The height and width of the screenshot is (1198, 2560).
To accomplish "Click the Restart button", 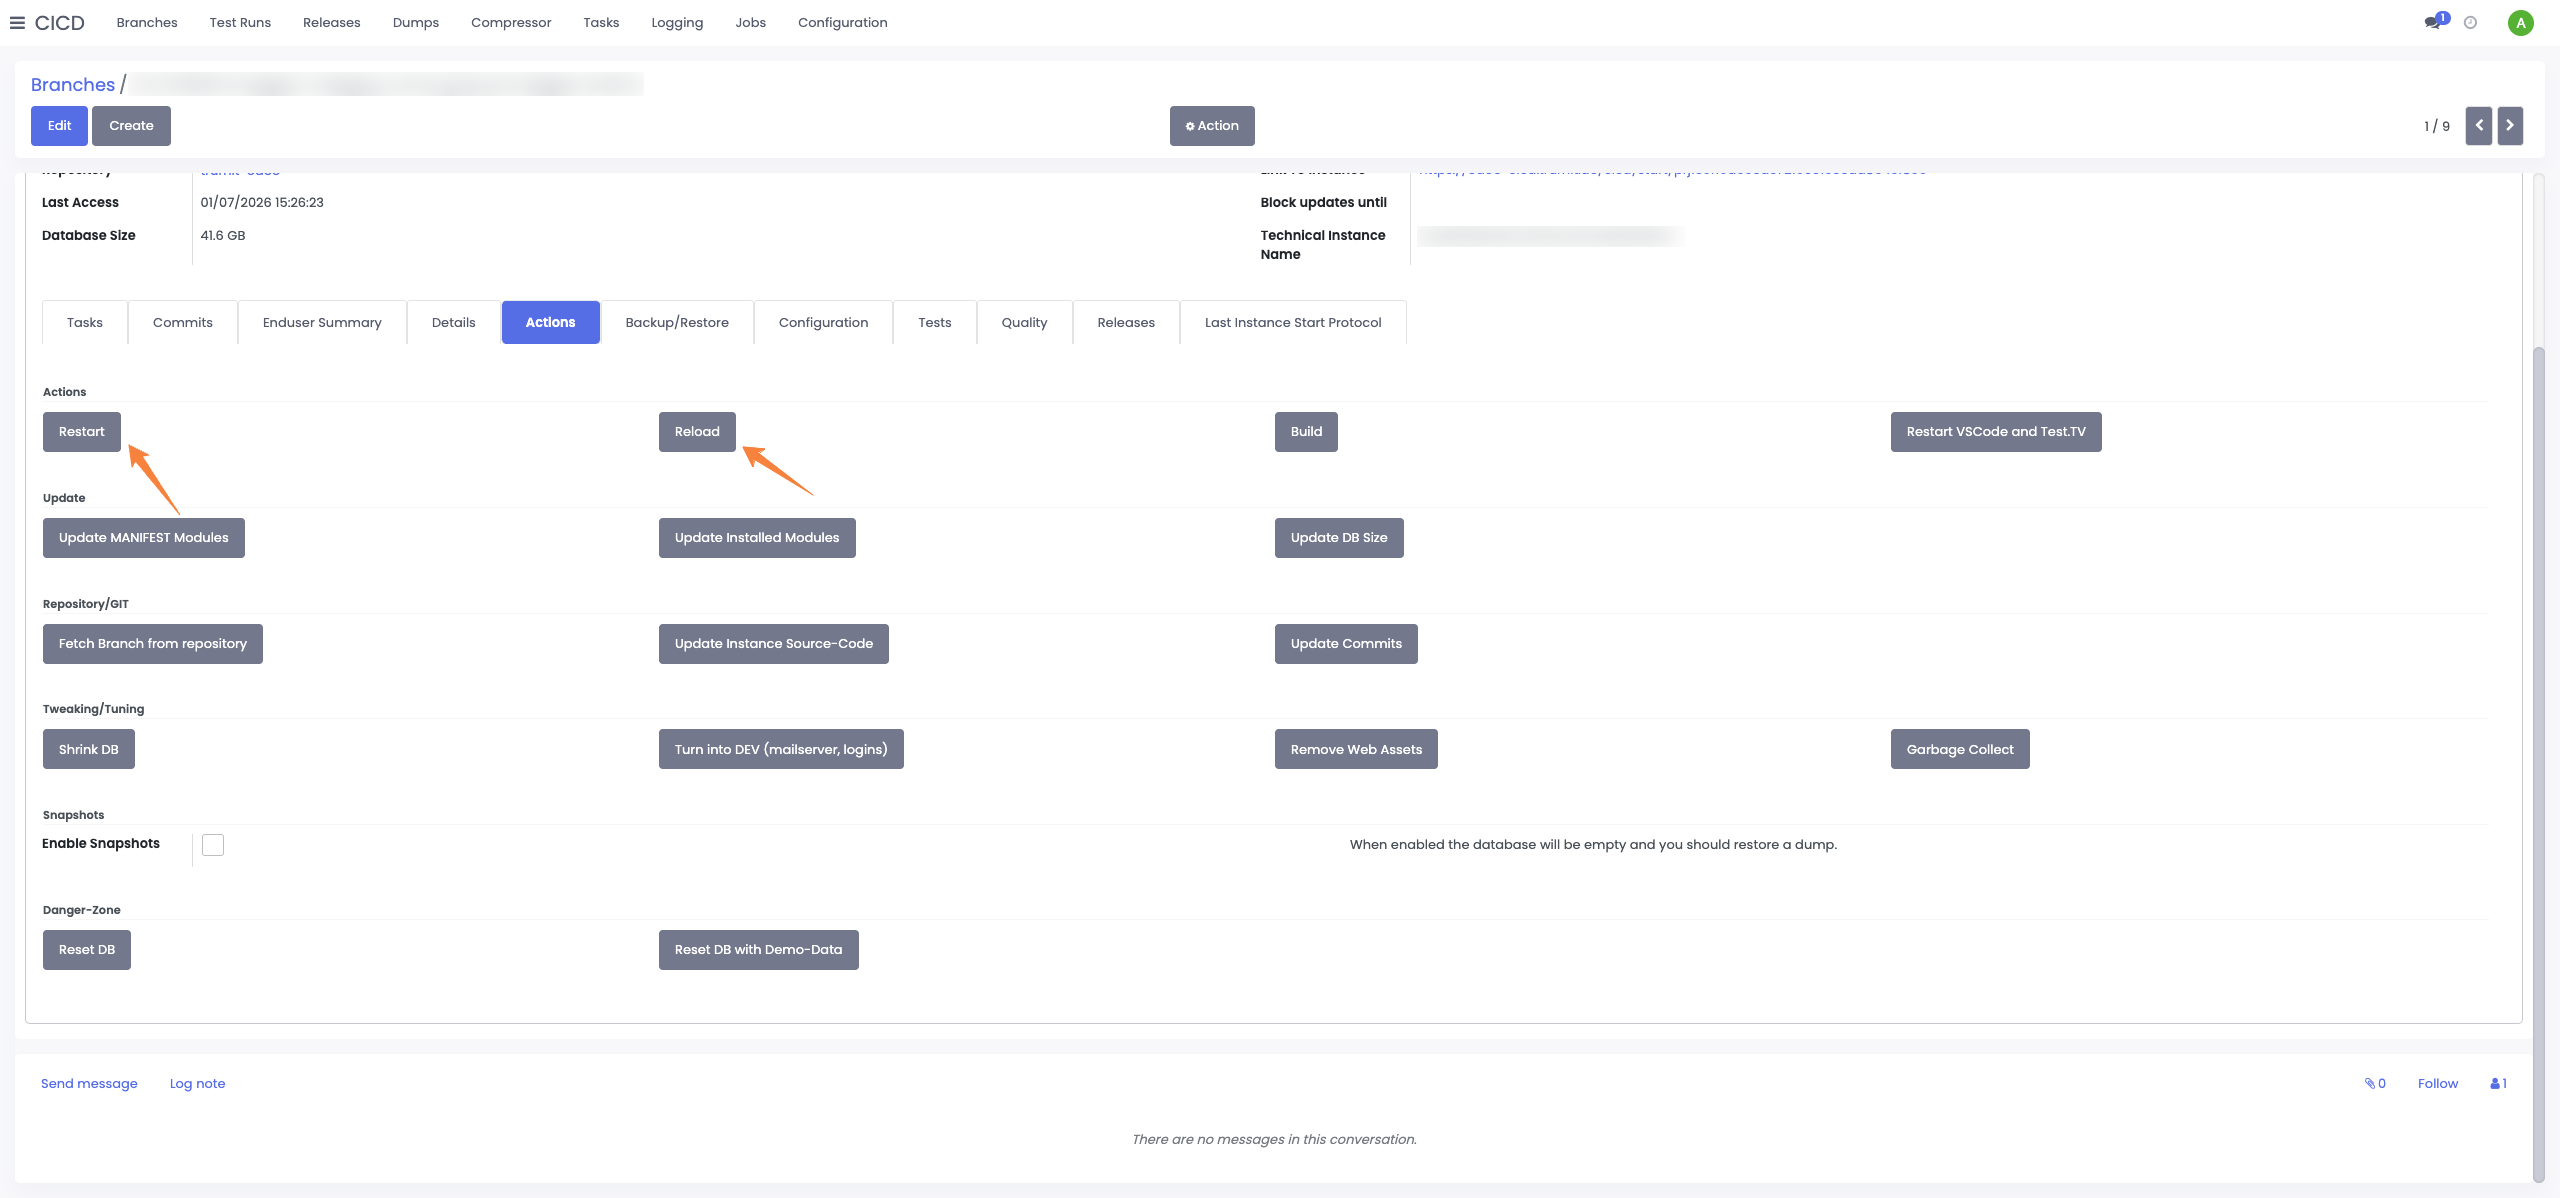I will (82, 432).
